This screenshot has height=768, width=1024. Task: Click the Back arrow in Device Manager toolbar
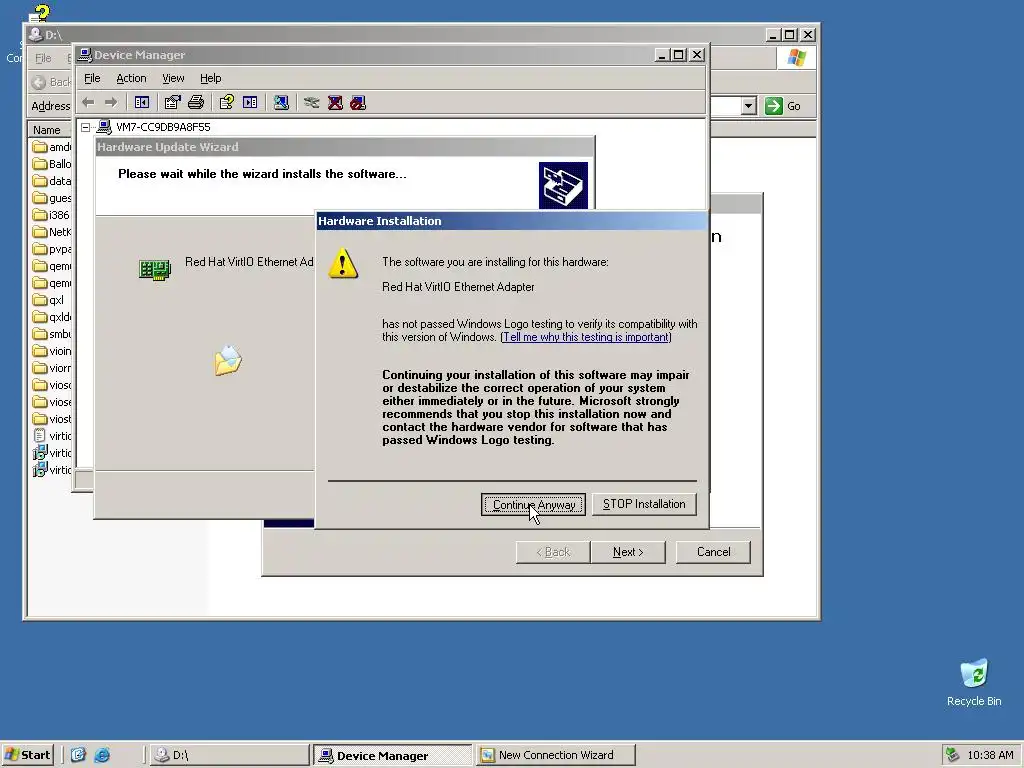pos(88,103)
